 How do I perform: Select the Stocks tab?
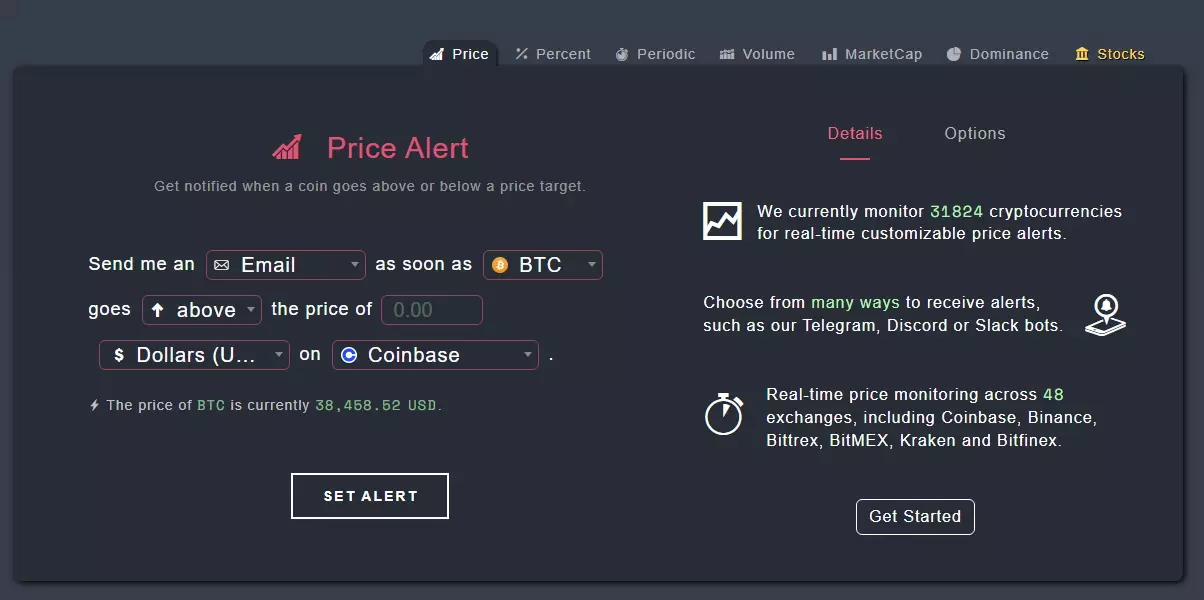pyautogui.click(x=1110, y=54)
